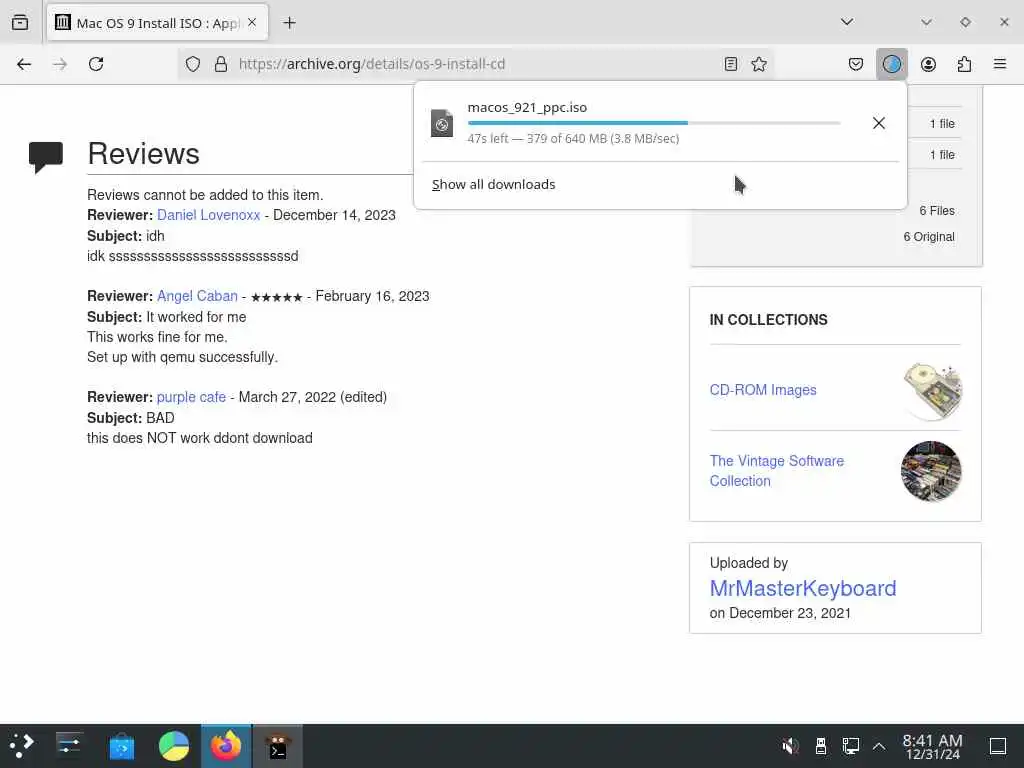Open the clock showing 8:41 AM
1024x768 pixels.
click(x=932, y=746)
